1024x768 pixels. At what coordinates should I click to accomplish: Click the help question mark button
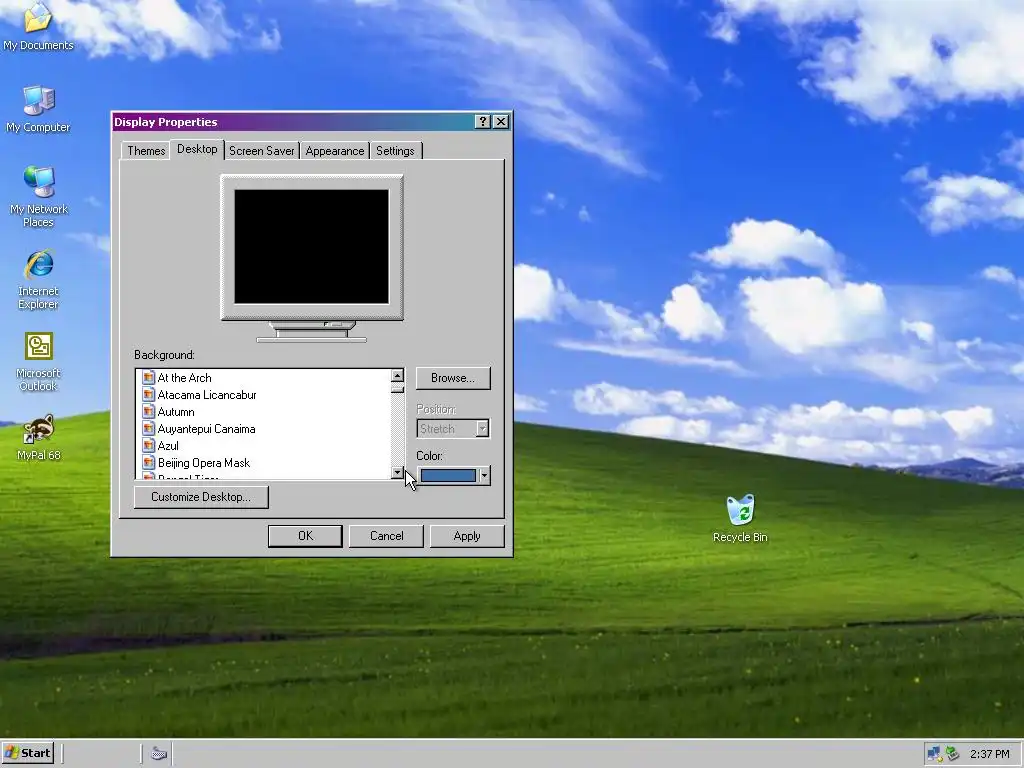[483, 121]
